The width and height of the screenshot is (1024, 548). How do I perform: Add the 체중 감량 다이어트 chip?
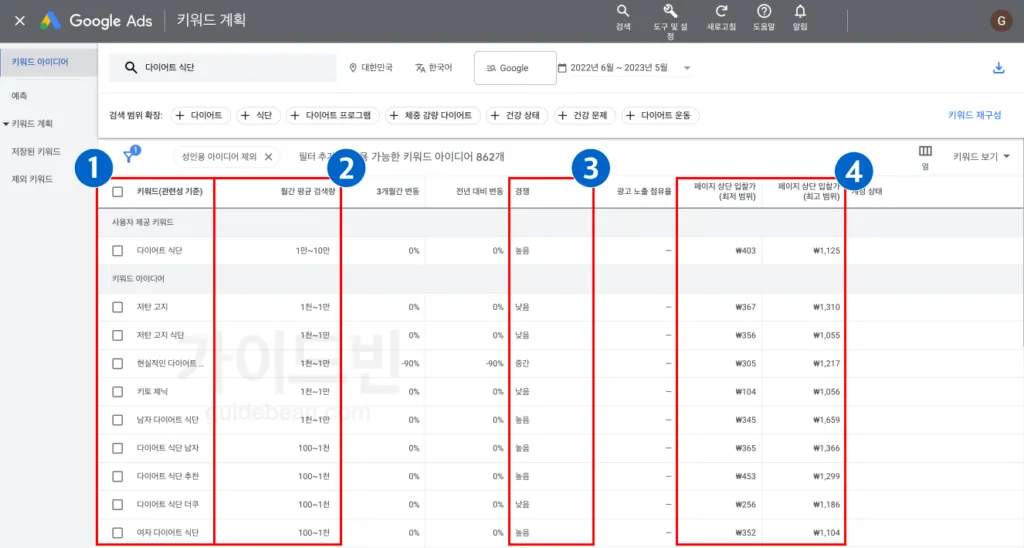point(432,116)
